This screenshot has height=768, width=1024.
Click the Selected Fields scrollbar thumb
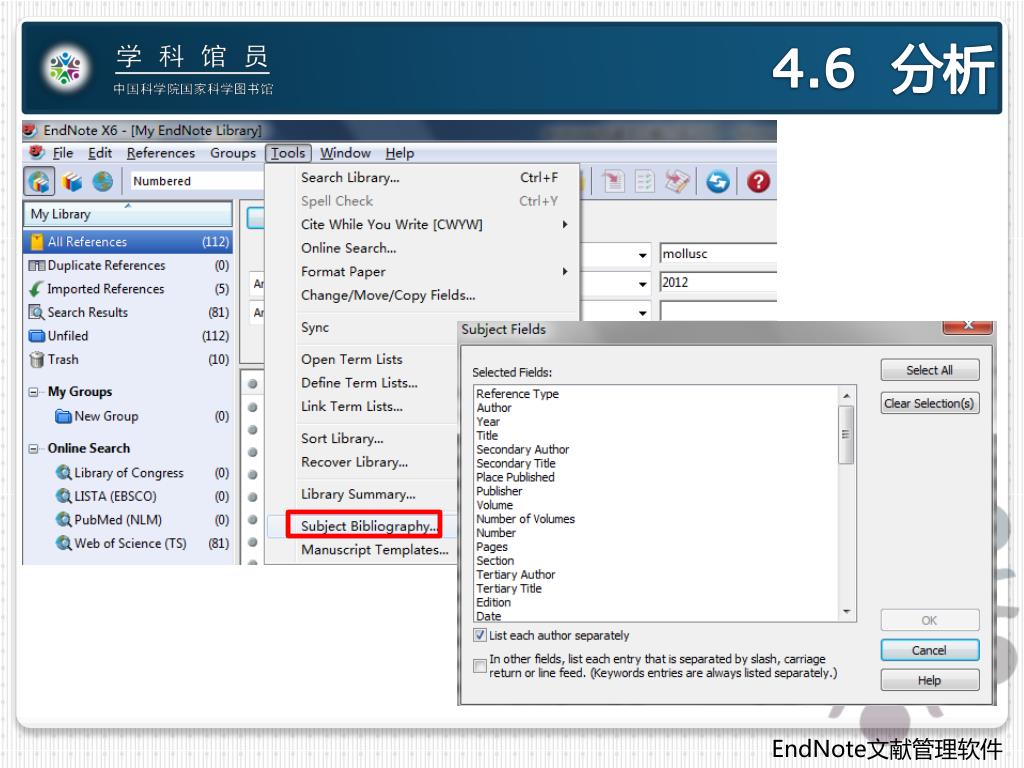click(x=846, y=434)
